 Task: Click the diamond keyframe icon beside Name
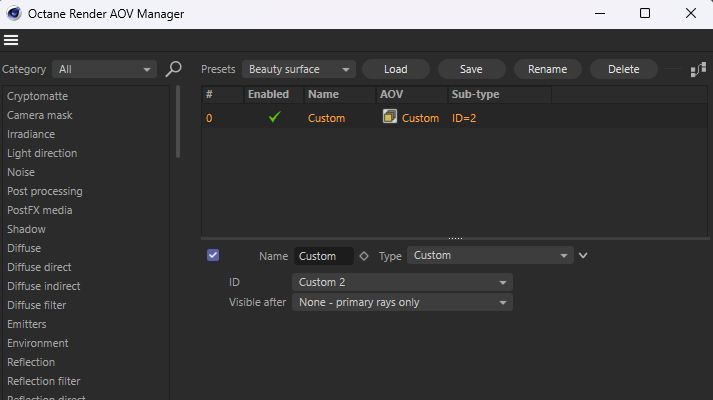[364, 256]
